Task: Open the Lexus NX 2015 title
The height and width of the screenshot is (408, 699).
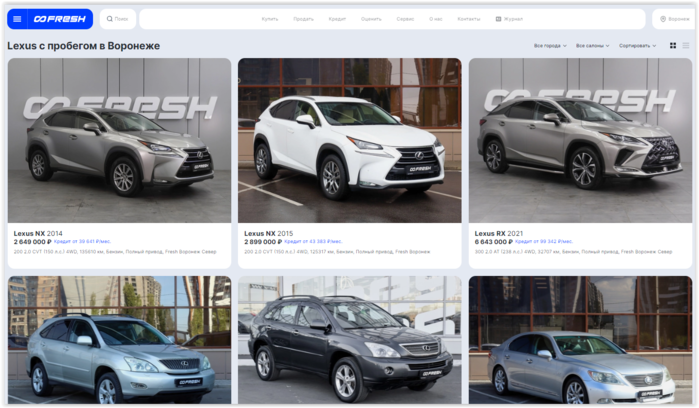Action: coord(268,233)
